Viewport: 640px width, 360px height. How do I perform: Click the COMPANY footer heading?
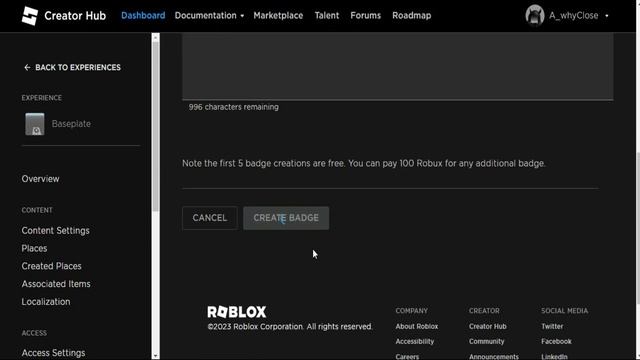[x=411, y=311]
